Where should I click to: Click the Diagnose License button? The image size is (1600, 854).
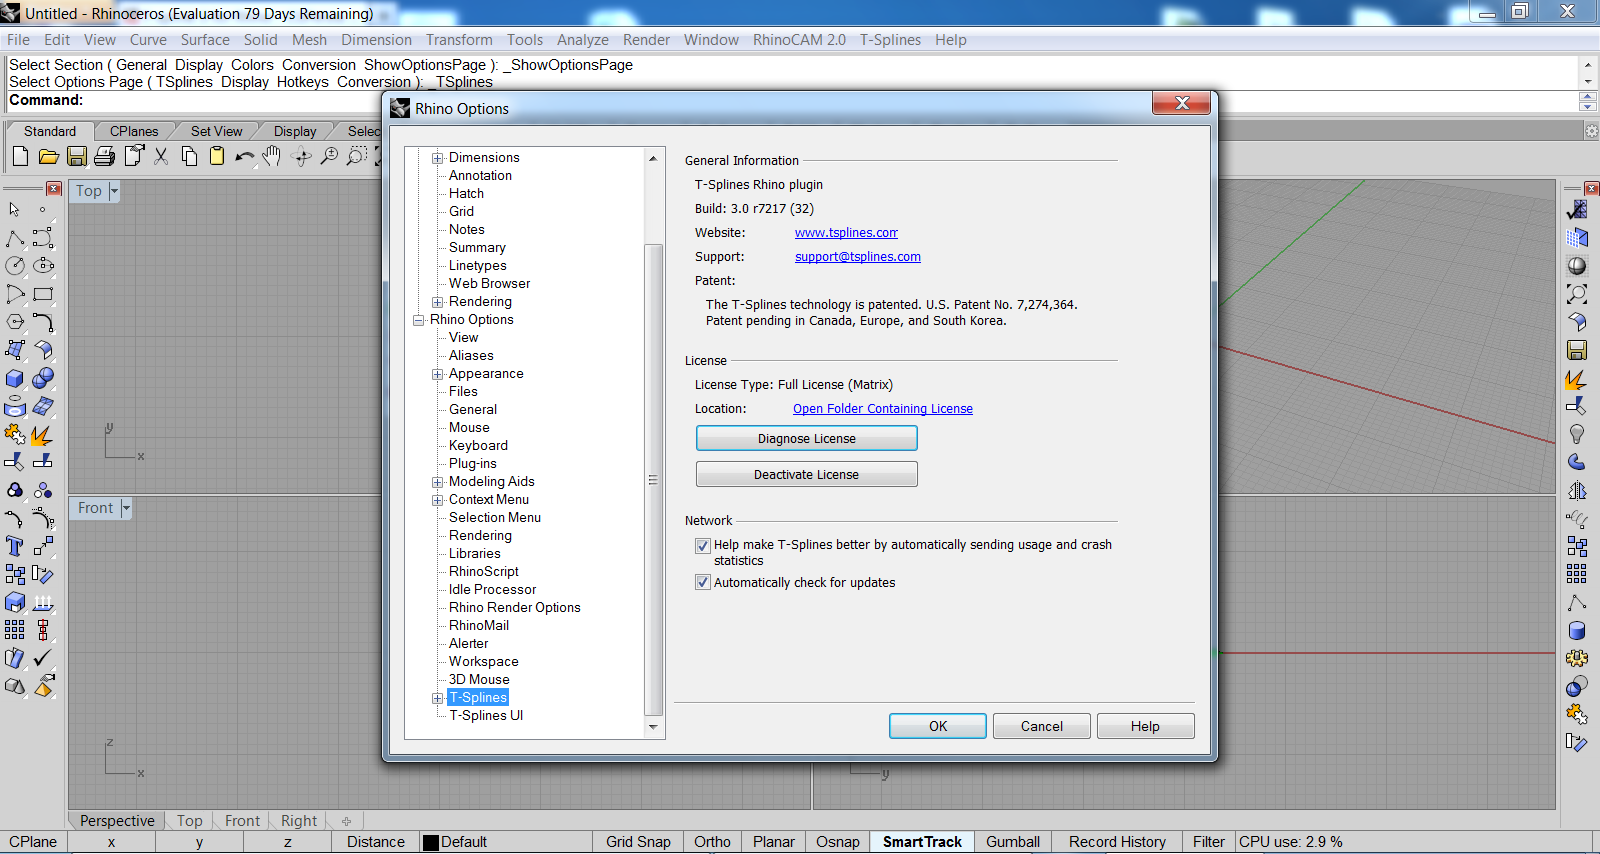coord(806,439)
